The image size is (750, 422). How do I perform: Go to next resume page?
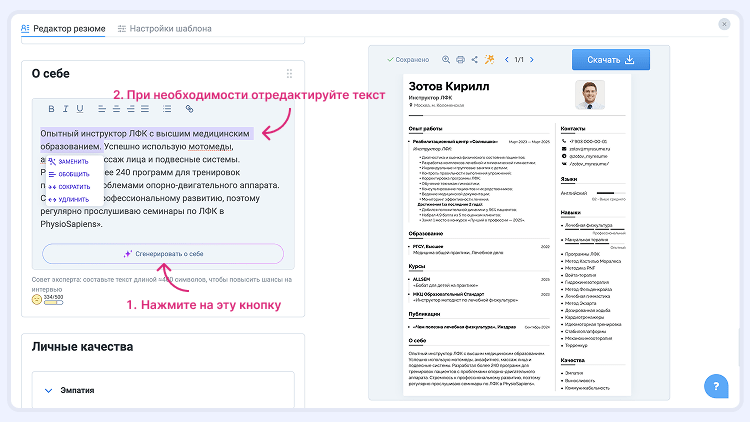point(532,60)
